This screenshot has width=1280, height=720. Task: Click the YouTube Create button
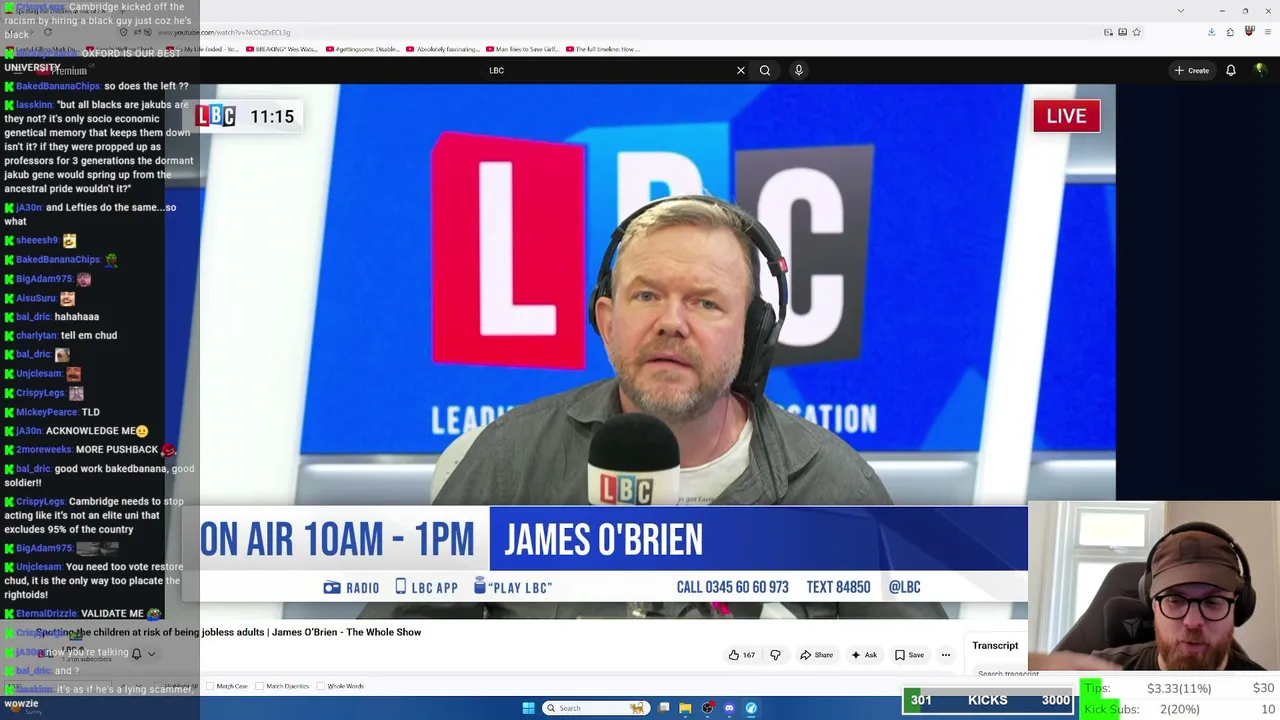point(1192,70)
